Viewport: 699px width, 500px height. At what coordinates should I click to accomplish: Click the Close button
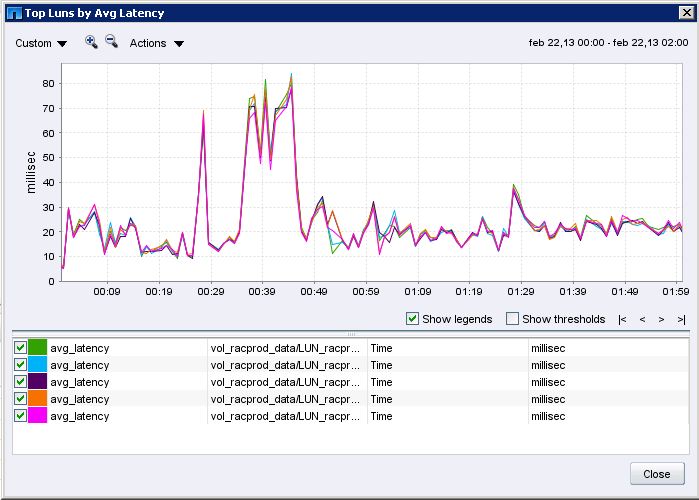coord(657,474)
